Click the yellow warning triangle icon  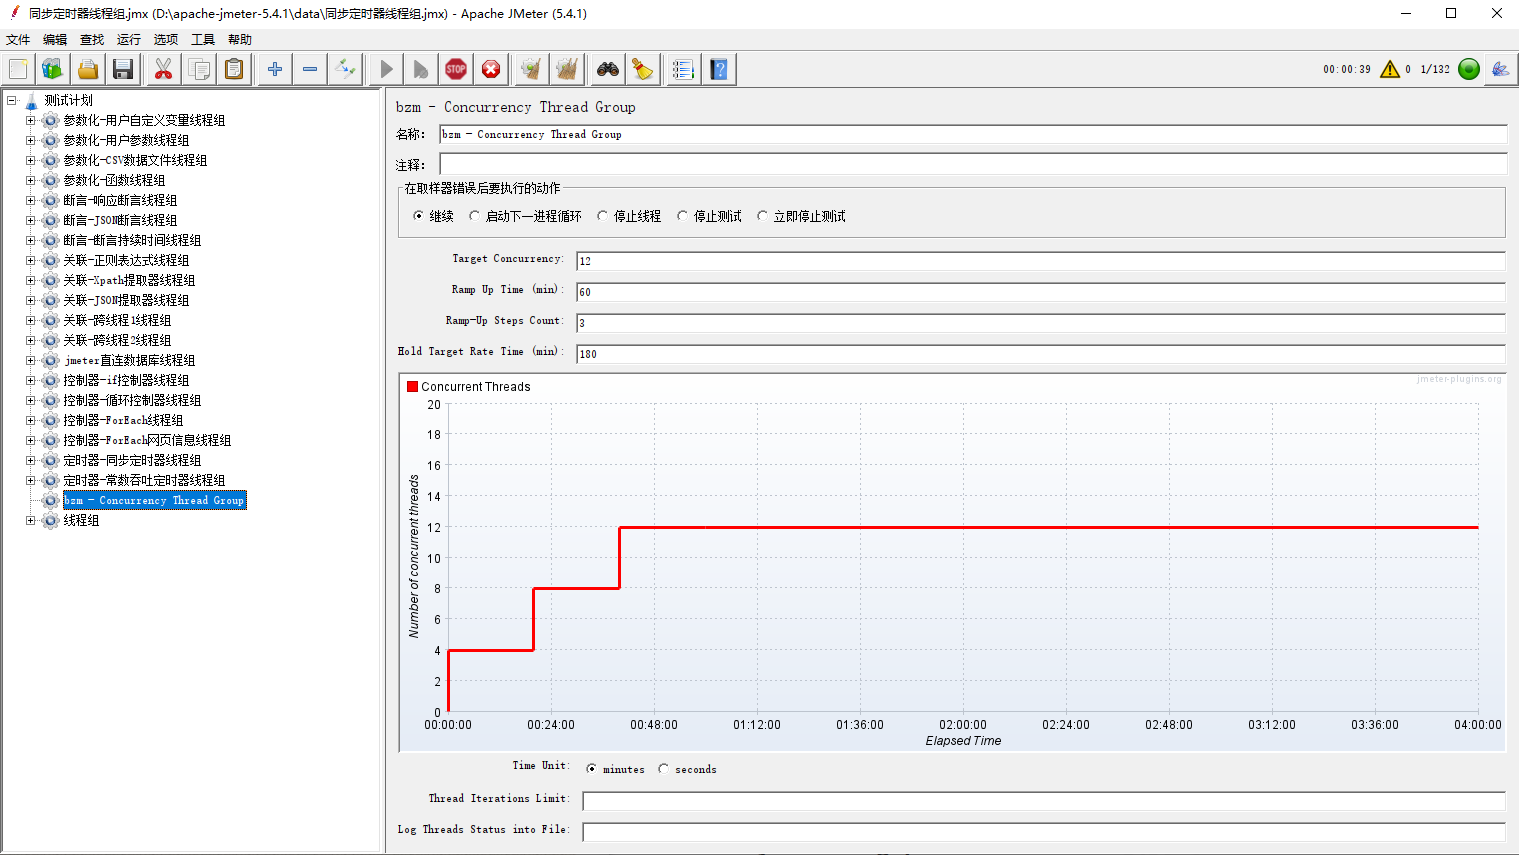coord(1390,69)
